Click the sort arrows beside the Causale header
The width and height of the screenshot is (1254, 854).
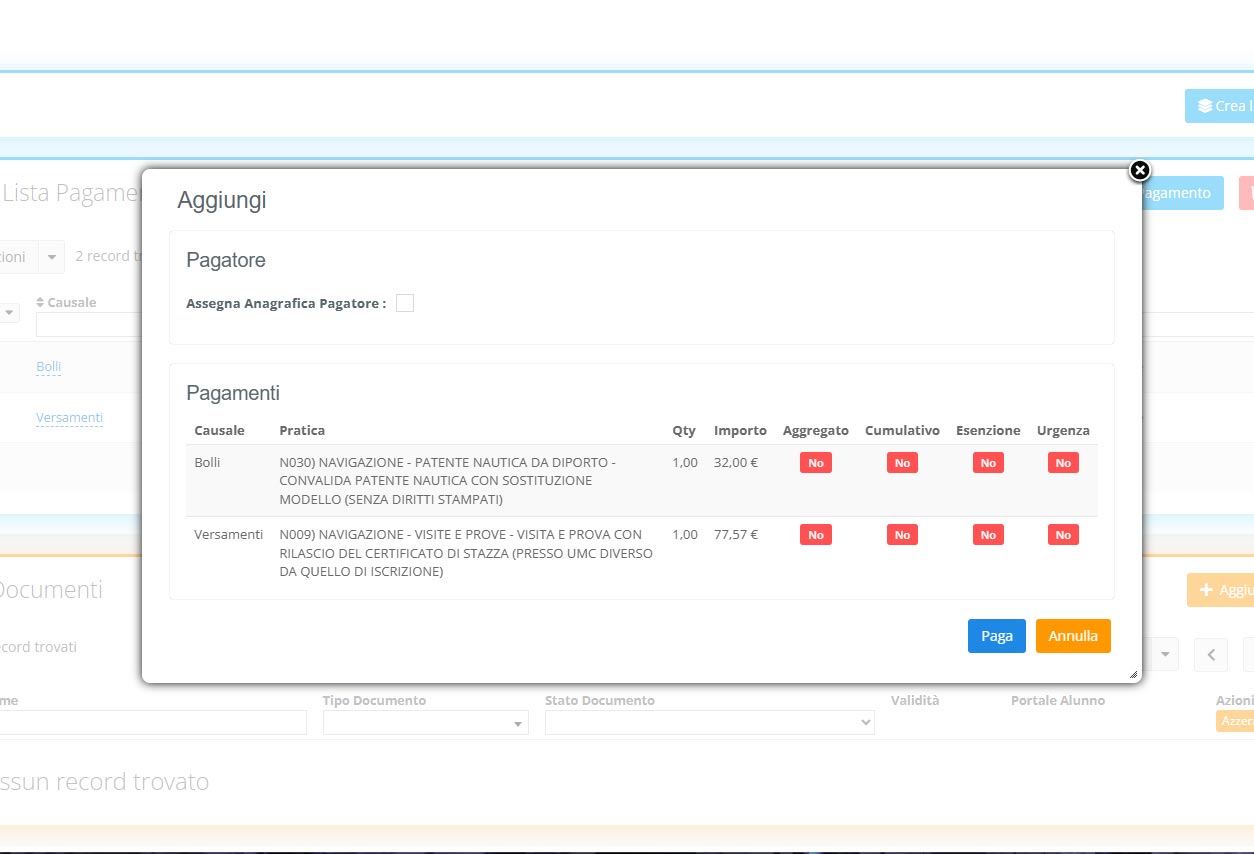click(x=40, y=302)
